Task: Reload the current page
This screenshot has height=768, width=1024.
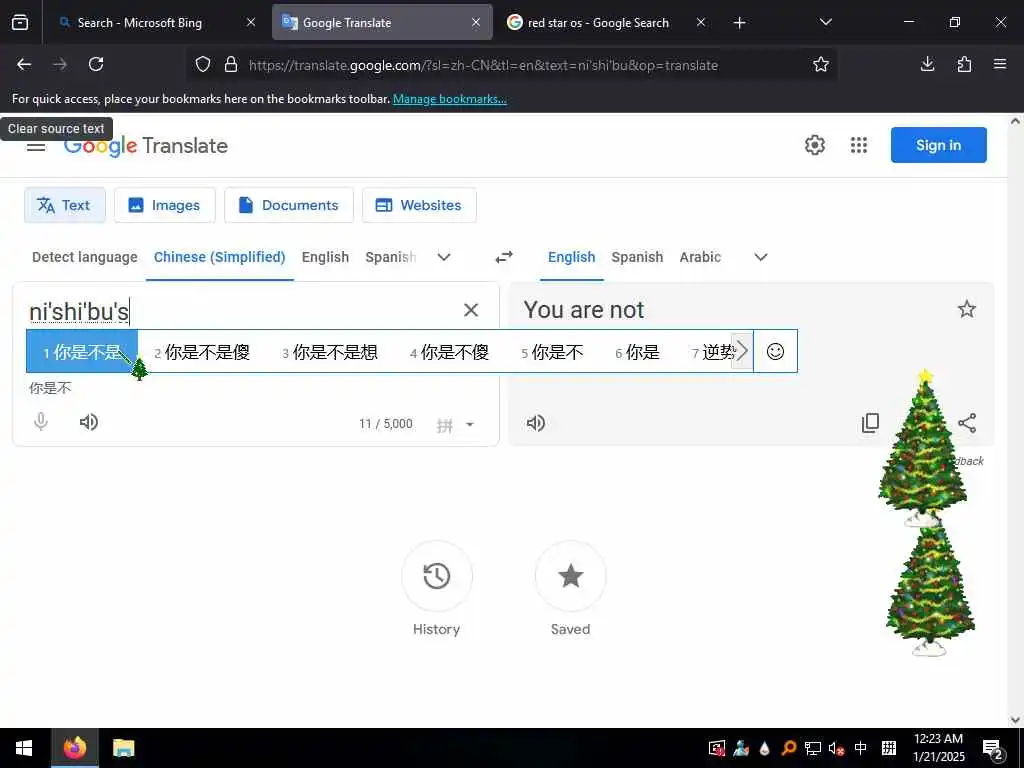Action: [x=96, y=64]
